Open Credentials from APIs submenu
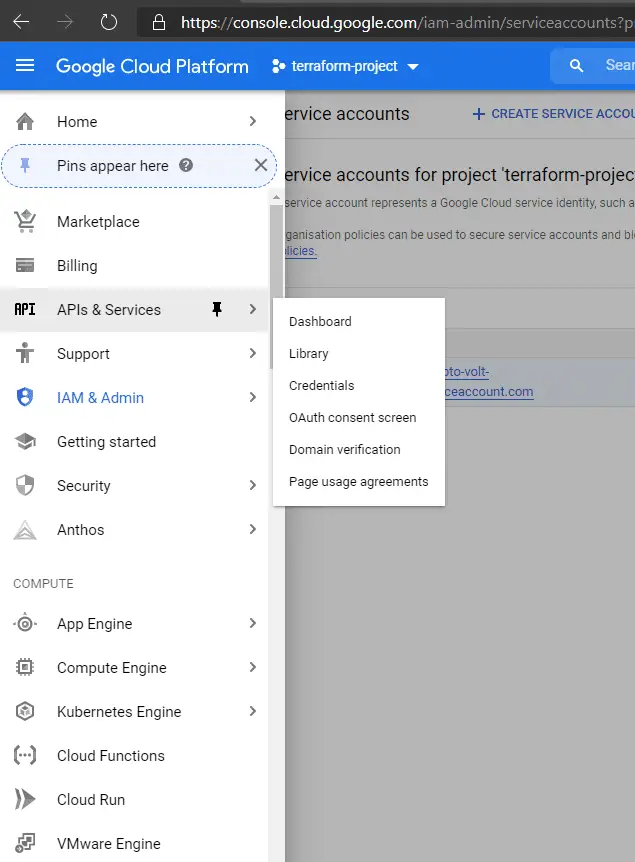635x862 pixels. pyautogui.click(x=358, y=385)
